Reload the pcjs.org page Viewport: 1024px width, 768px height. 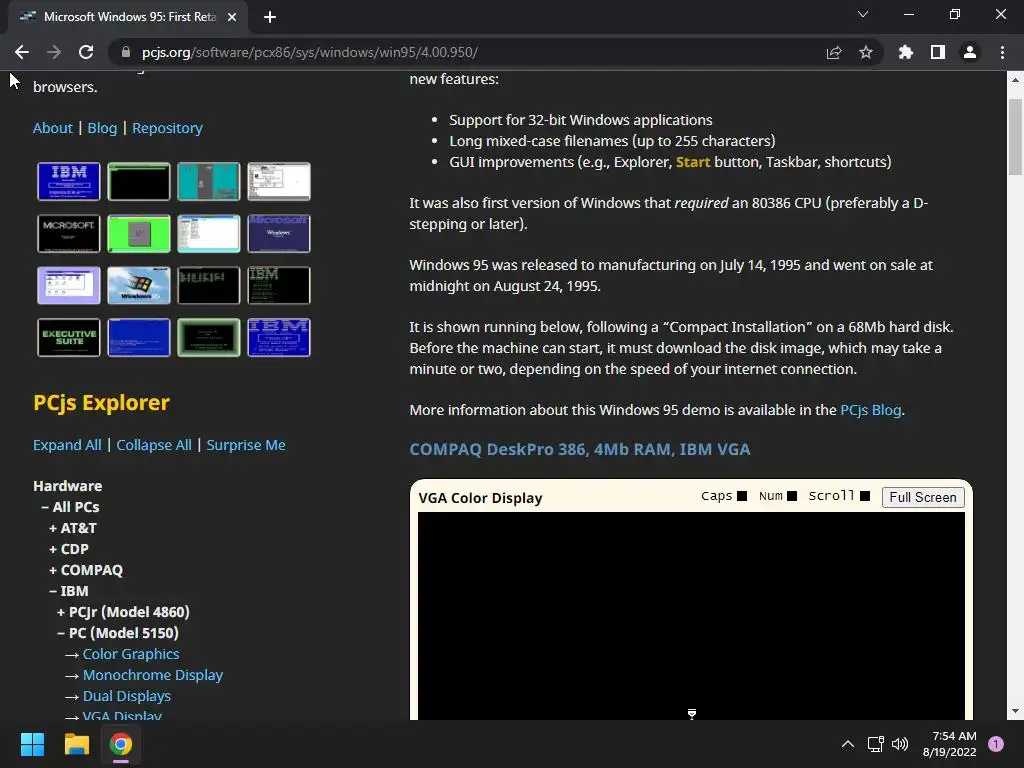[86, 52]
